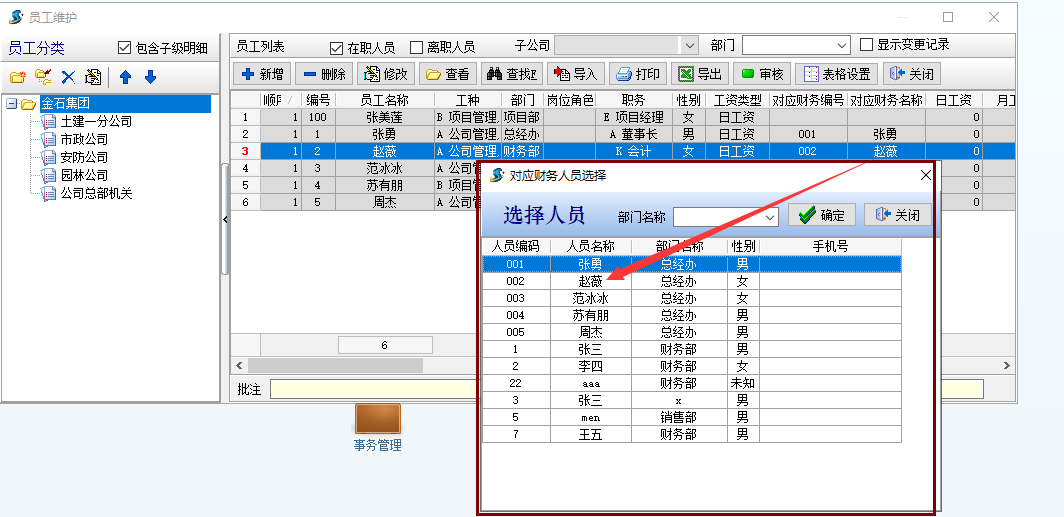Select the 范冰冰 row in selection dialog
Screen dimensions: 1064x517
pos(590,298)
